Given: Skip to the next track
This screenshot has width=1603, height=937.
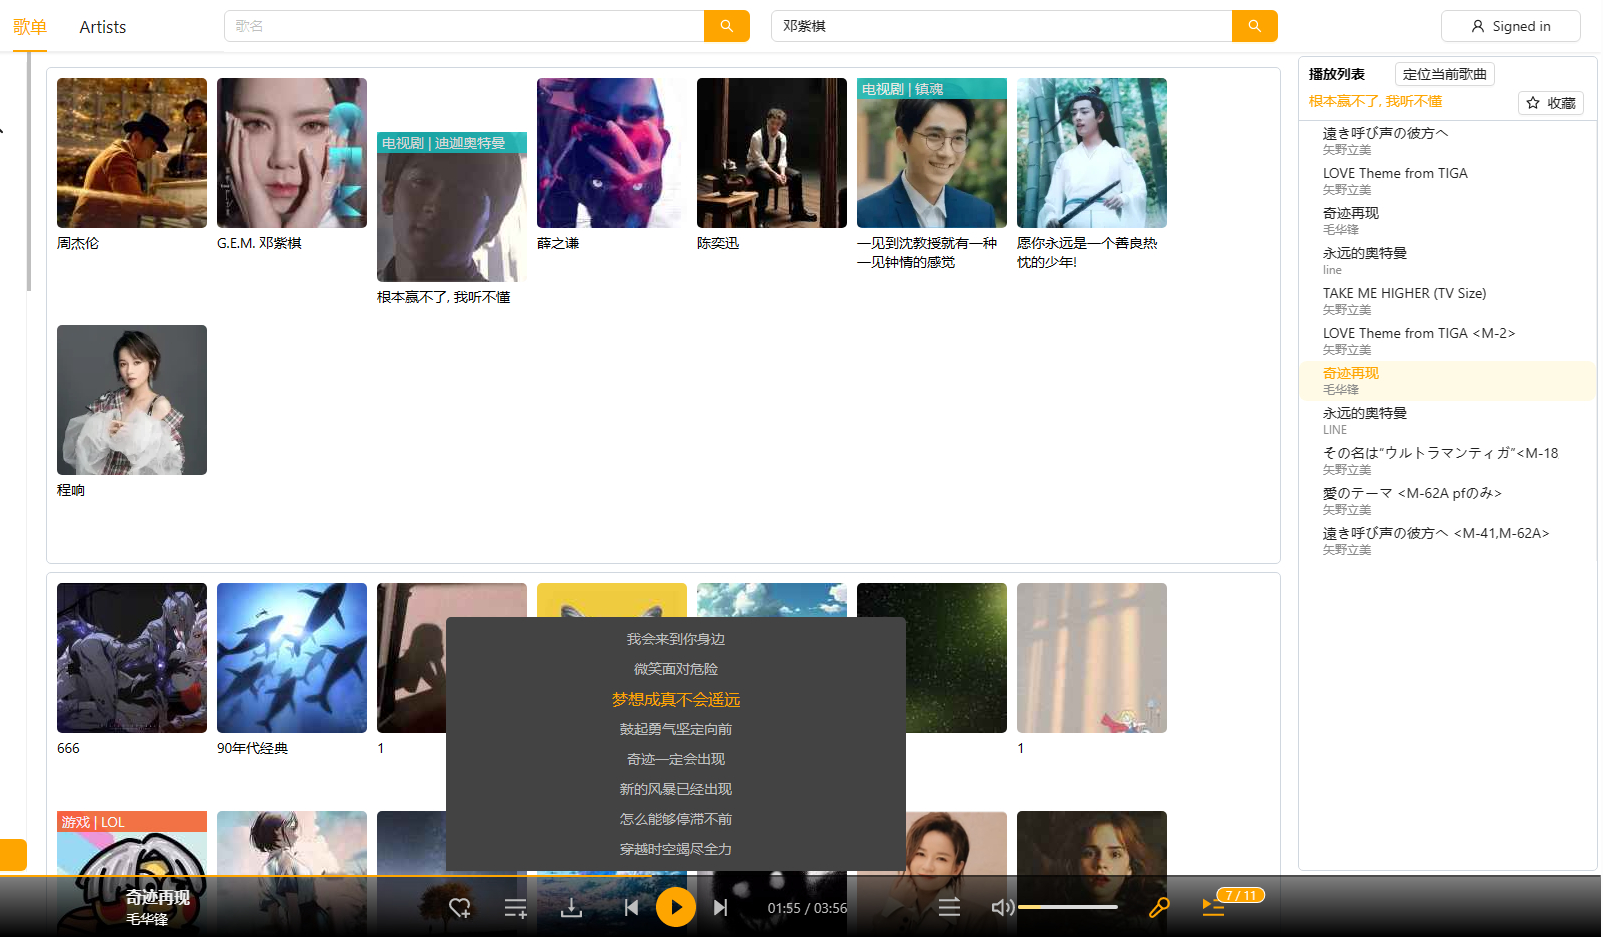Looking at the screenshot, I should [x=721, y=908].
